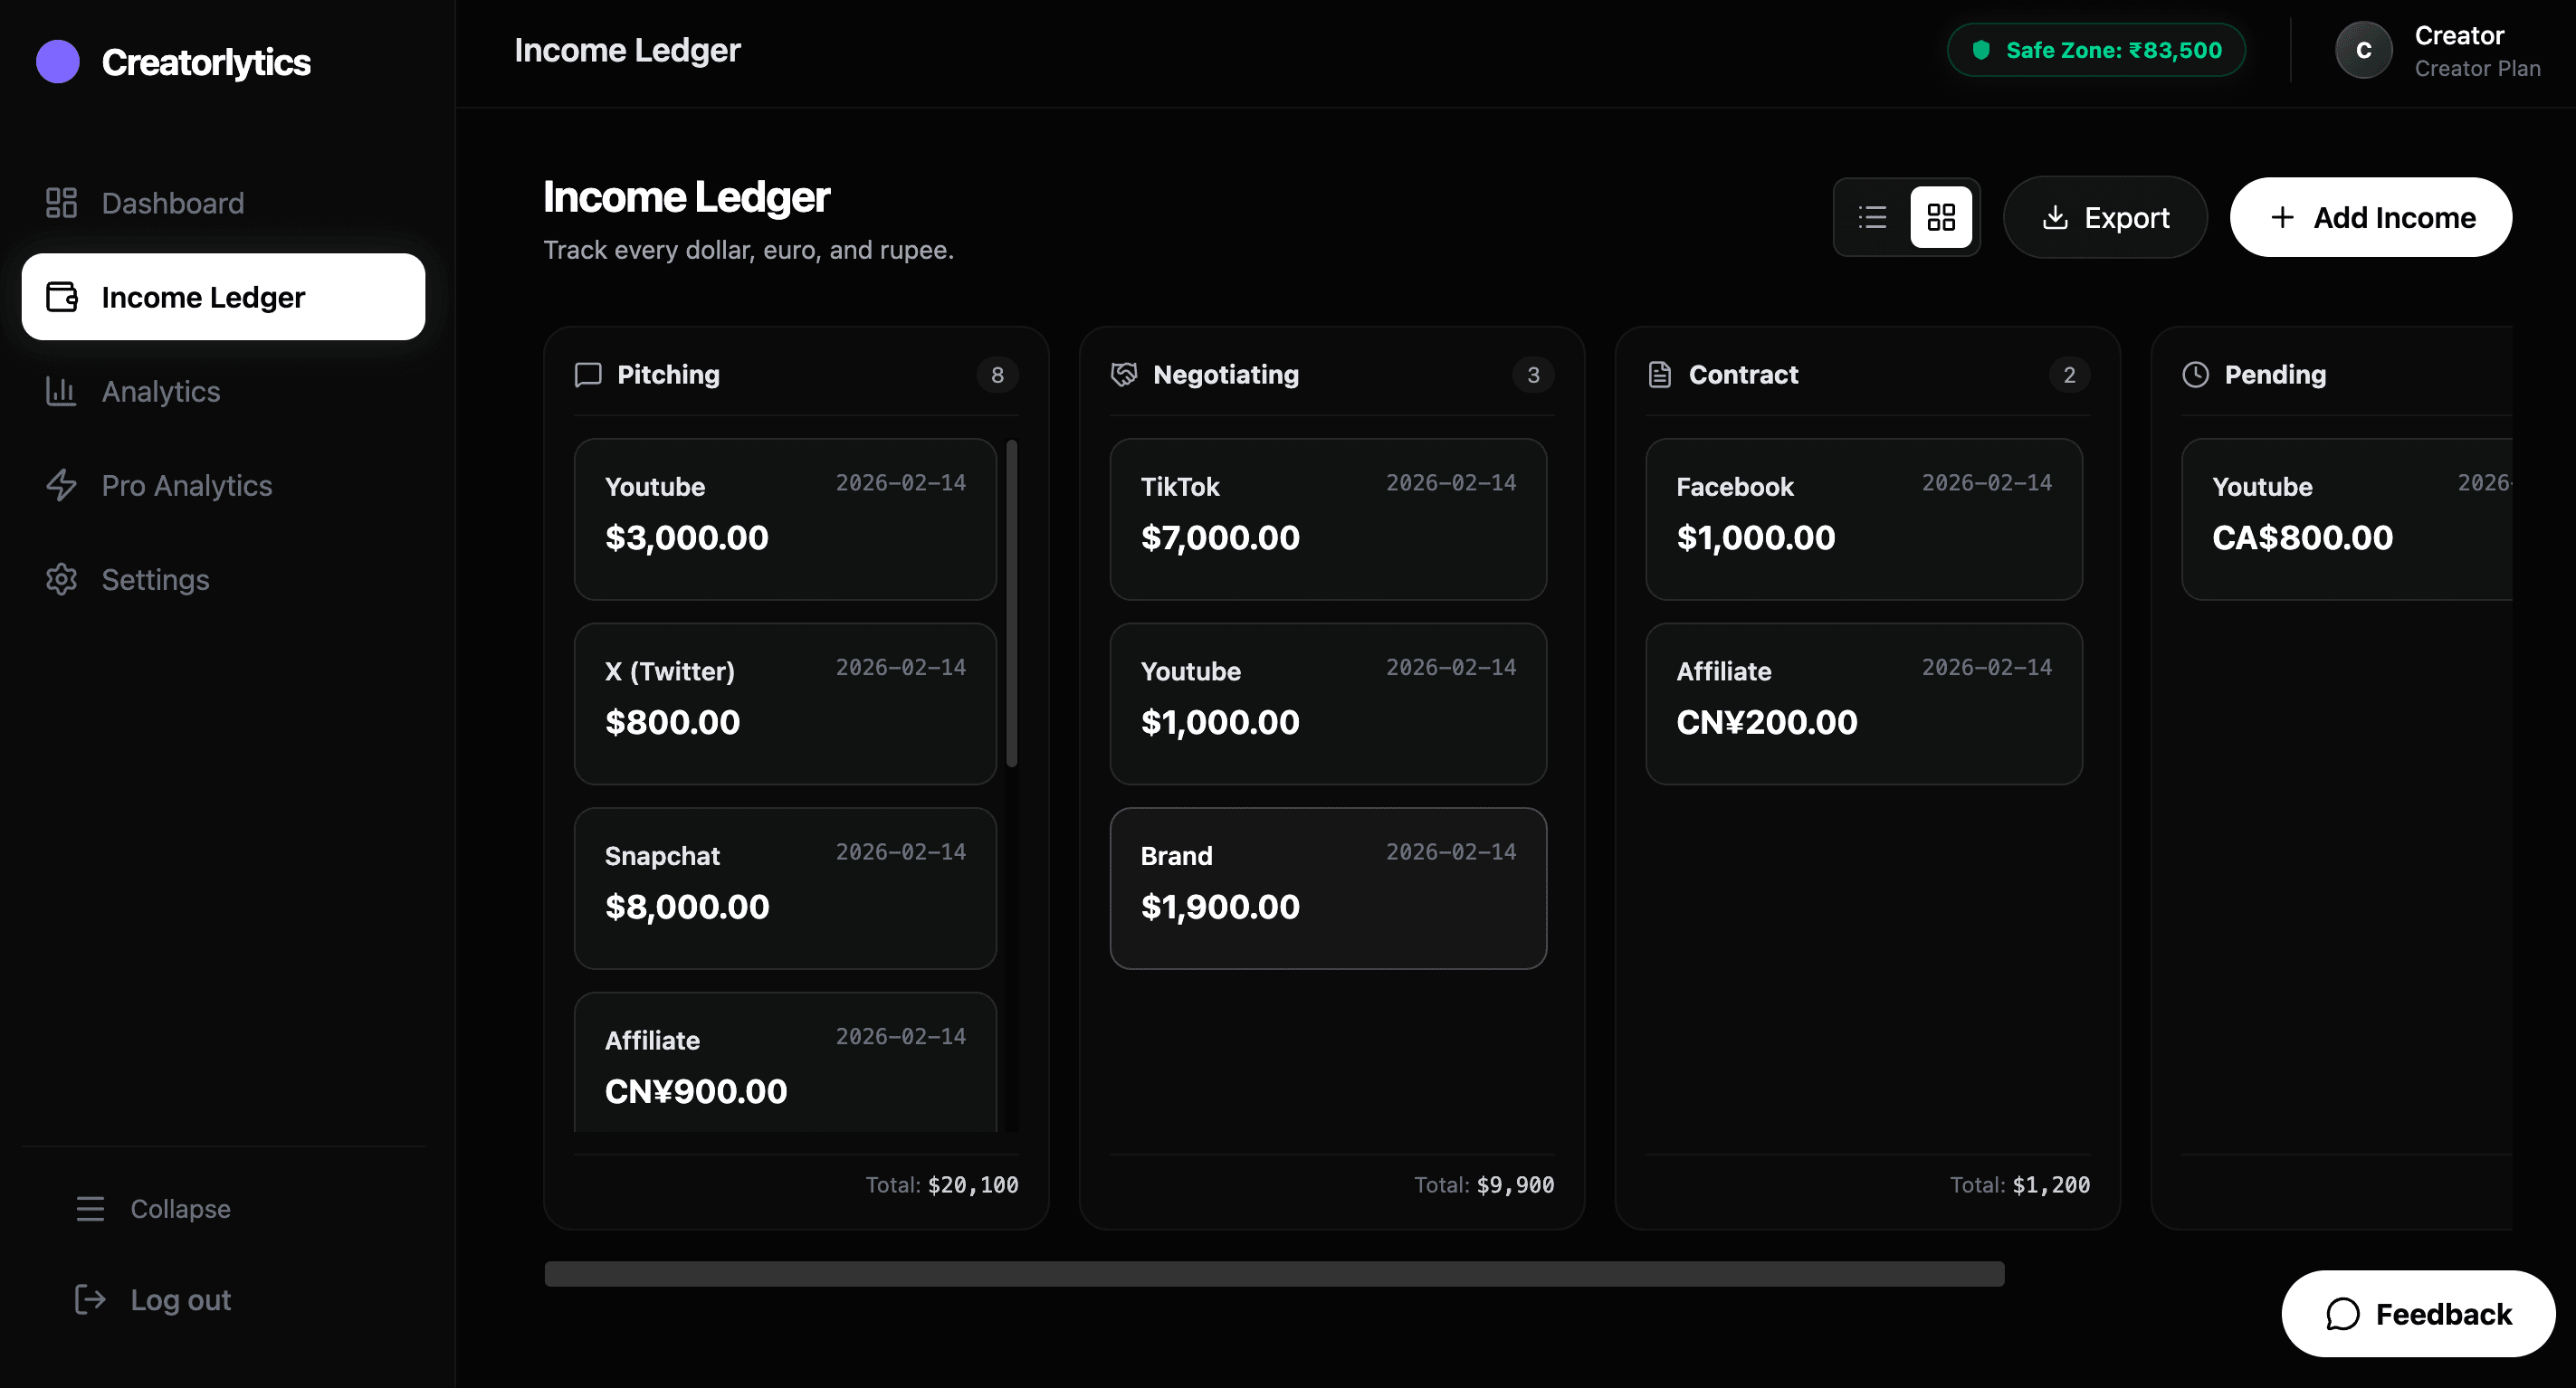Switch to list view layout

tap(1871, 217)
